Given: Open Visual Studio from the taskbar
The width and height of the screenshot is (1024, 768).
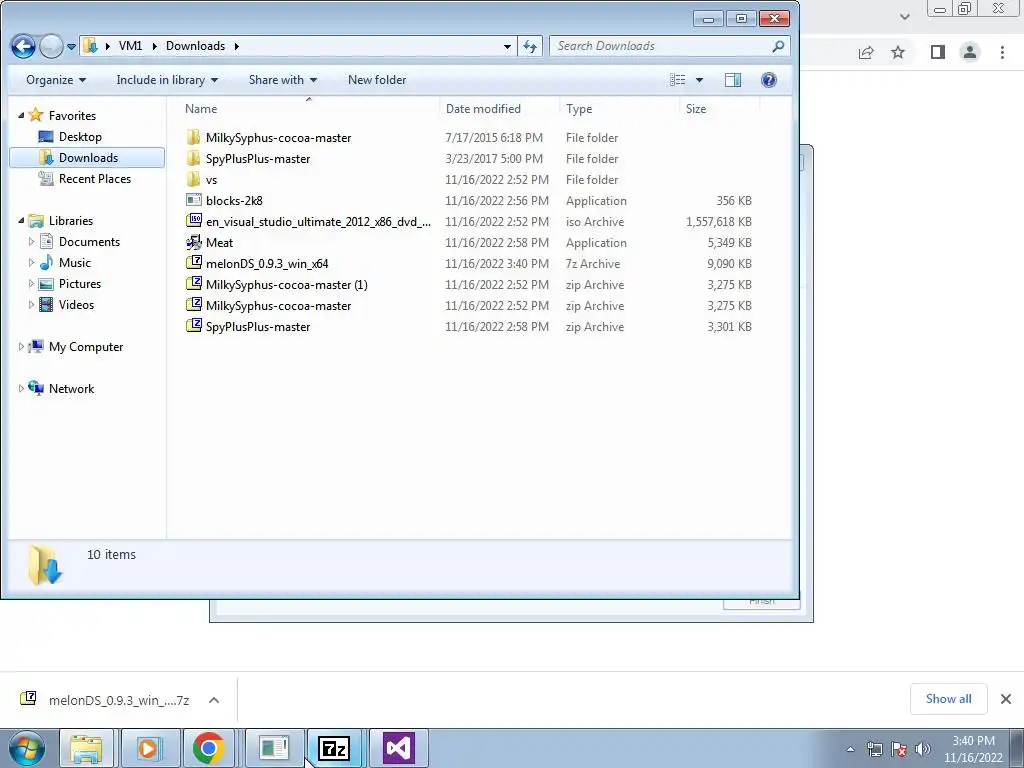Looking at the screenshot, I should (399, 748).
